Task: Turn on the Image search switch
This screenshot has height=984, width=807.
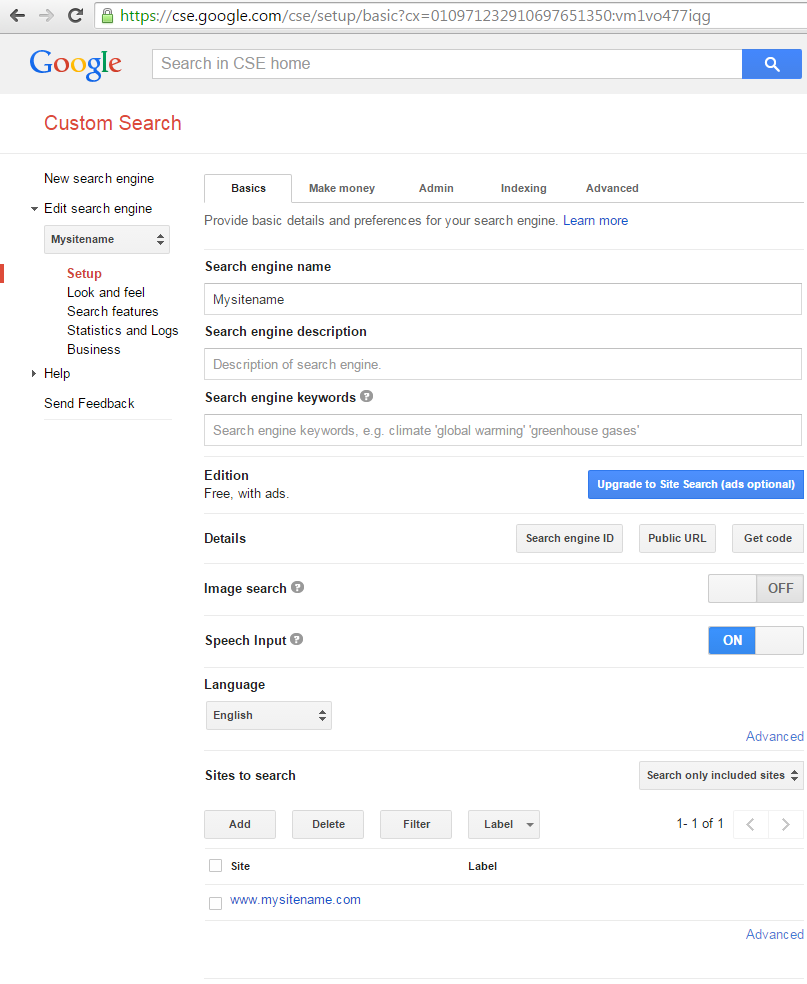Action: click(x=756, y=589)
